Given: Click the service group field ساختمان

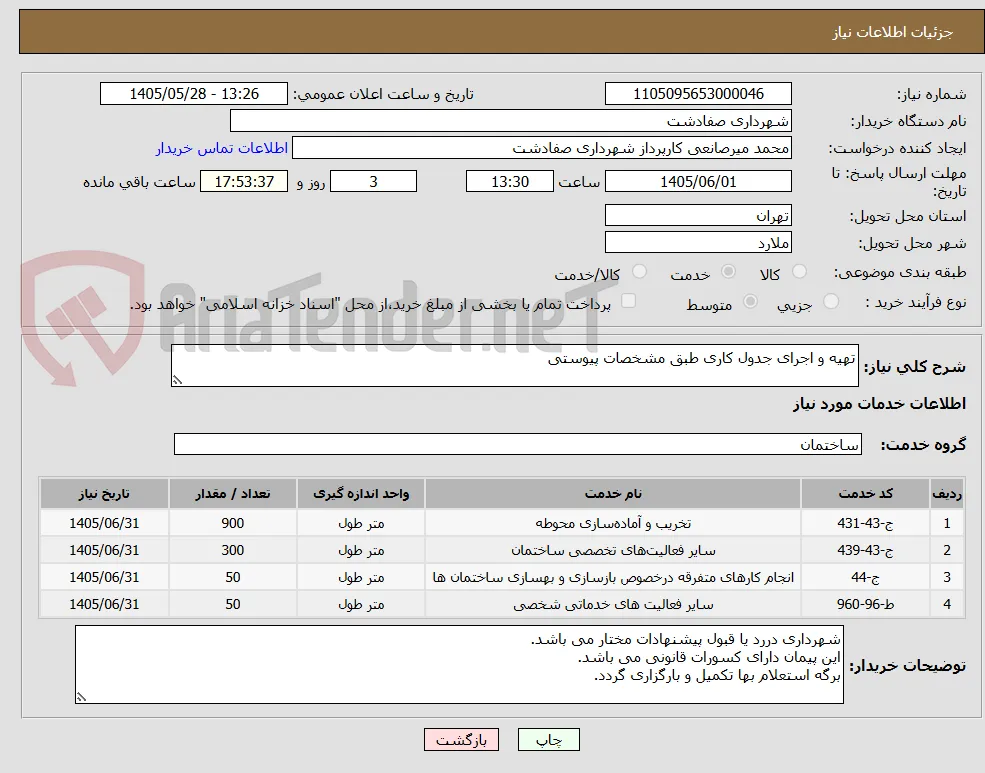Looking at the screenshot, I should click(518, 444).
